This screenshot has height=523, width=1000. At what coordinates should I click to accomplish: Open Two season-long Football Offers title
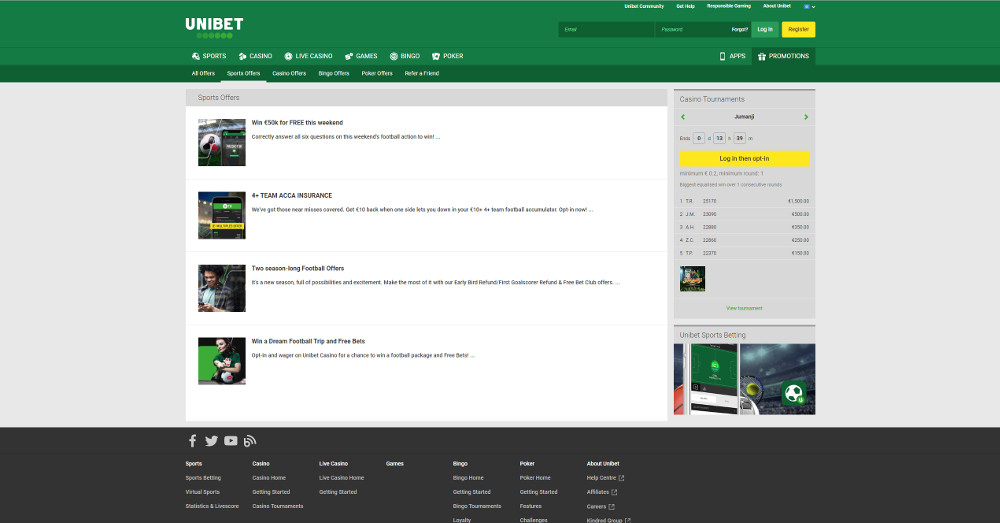[x=298, y=269]
